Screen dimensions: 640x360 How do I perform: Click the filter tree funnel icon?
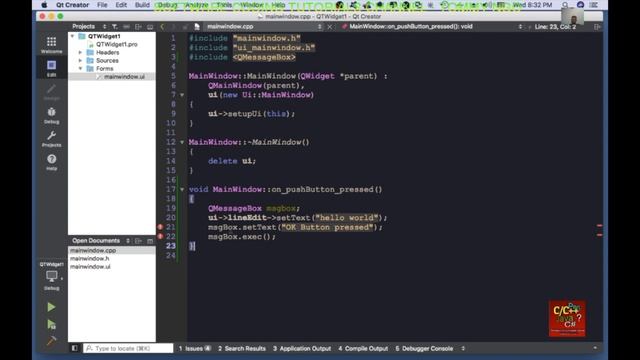[x=115, y=27]
